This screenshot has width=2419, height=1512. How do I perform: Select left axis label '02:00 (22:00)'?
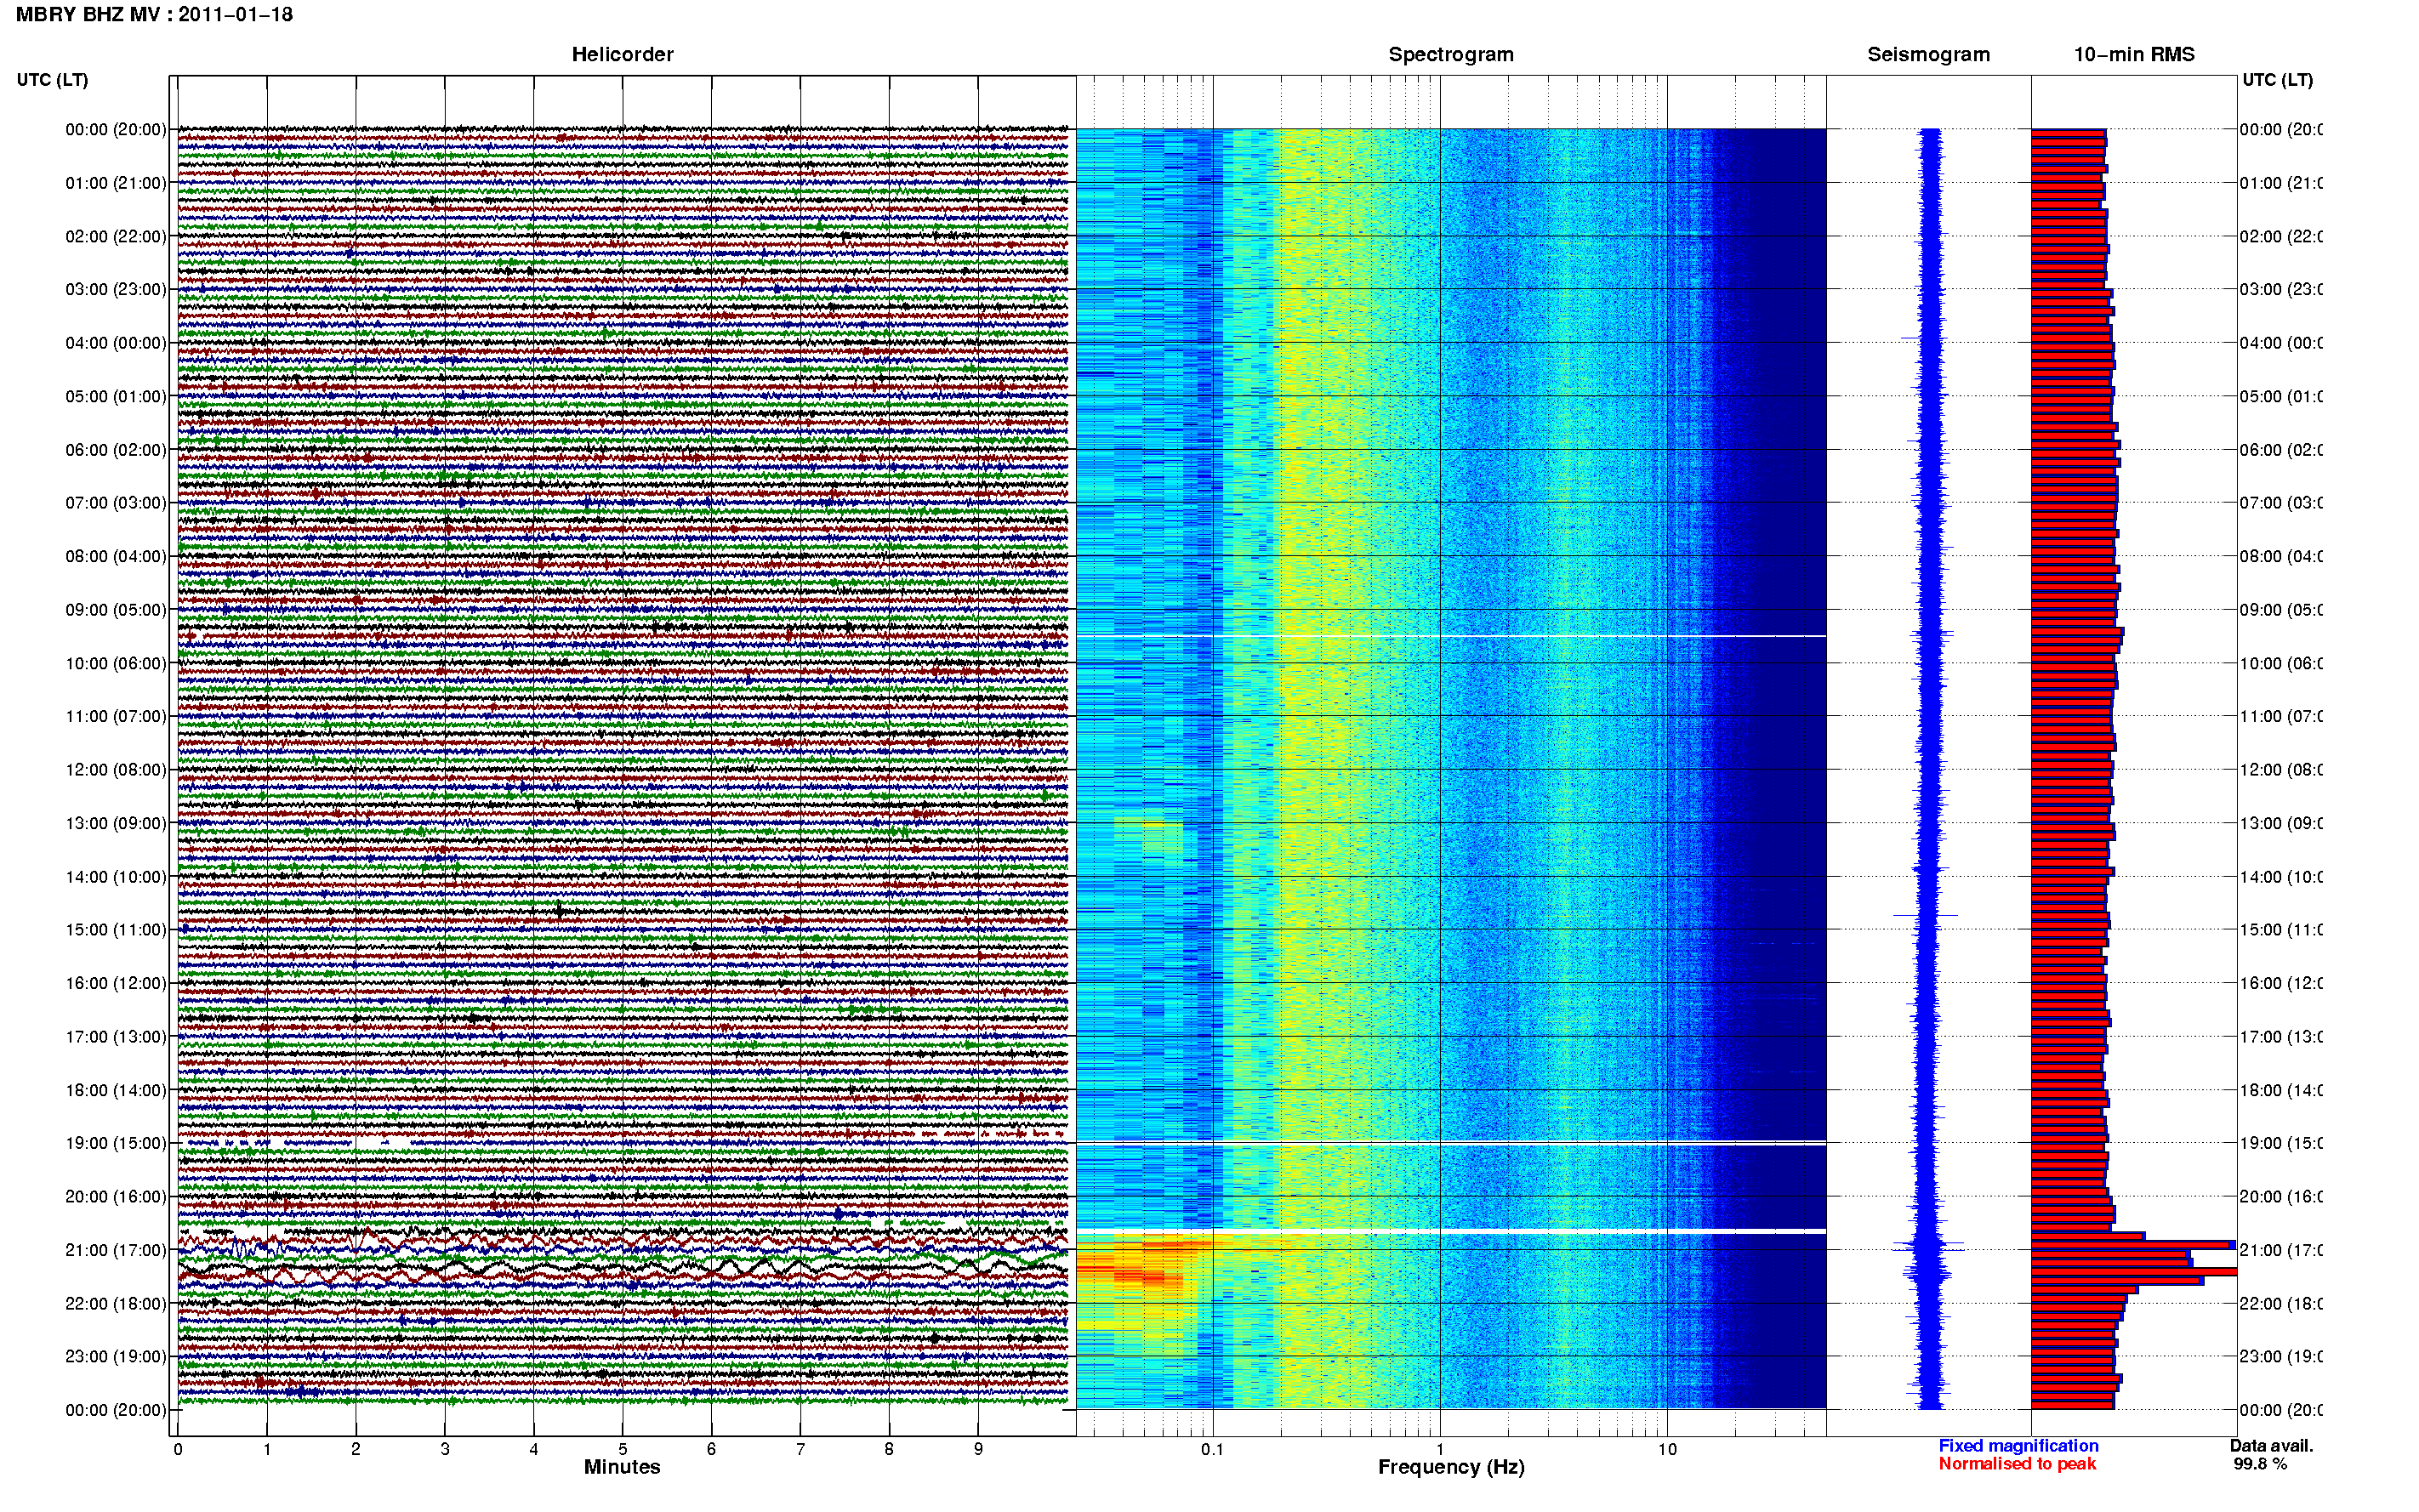tap(116, 236)
